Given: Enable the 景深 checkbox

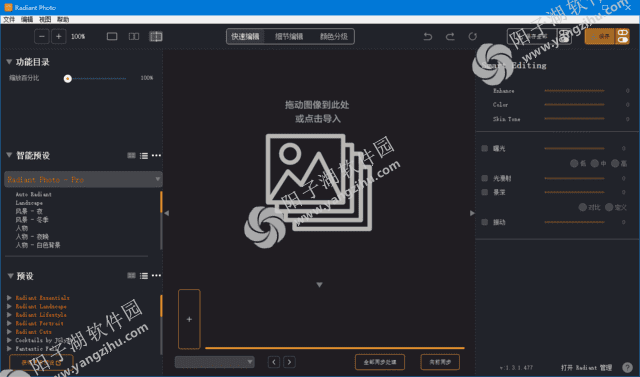Looking at the screenshot, I should click(x=484, y=192).
